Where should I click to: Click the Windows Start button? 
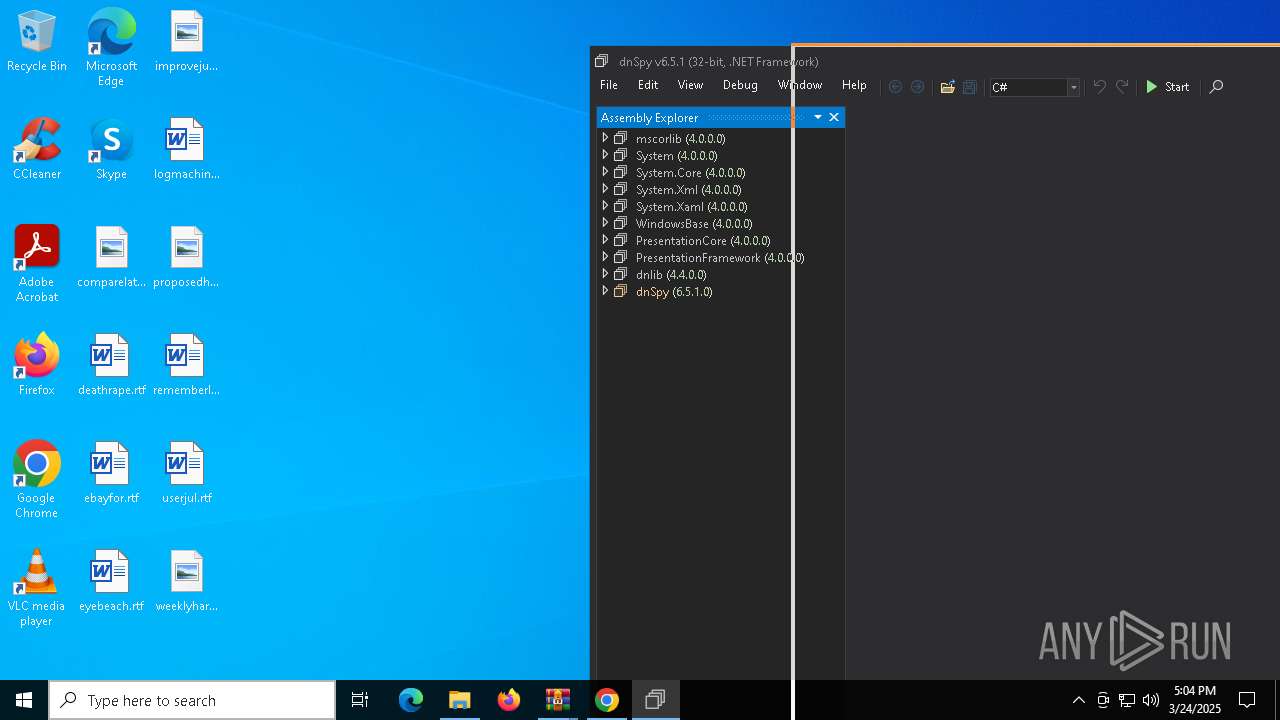(24, 700)
